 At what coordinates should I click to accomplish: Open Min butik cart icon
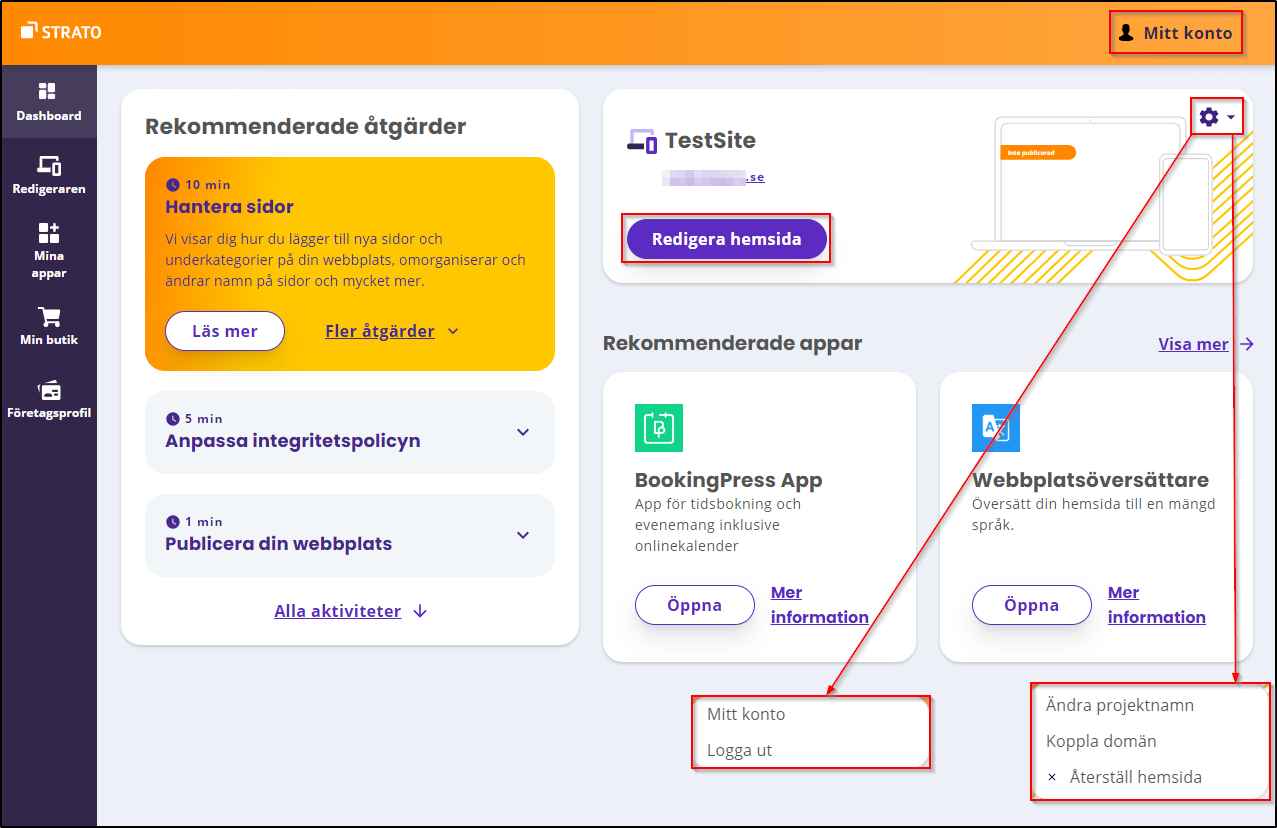click(48, 317)
